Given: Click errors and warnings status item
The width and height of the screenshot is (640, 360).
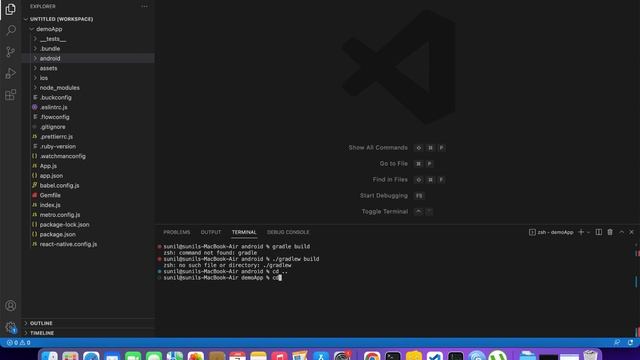Looking at the screenshot, I should pyautogui.click(x=18, y=343).
